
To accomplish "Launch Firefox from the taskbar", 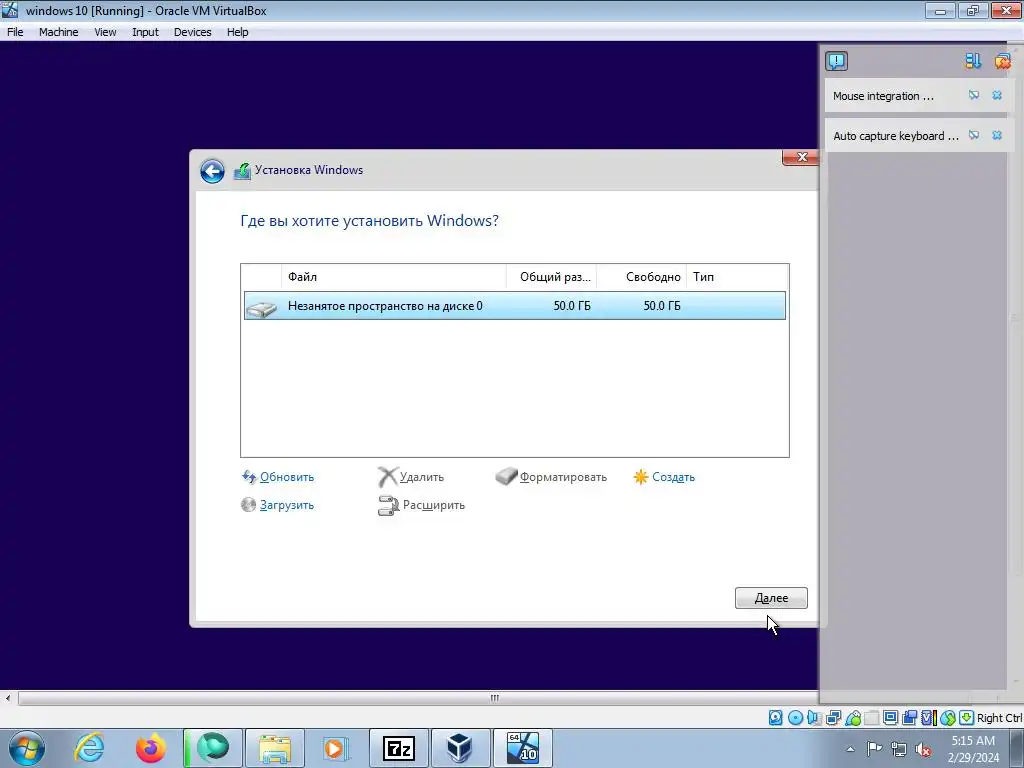I will coord(150,748).
